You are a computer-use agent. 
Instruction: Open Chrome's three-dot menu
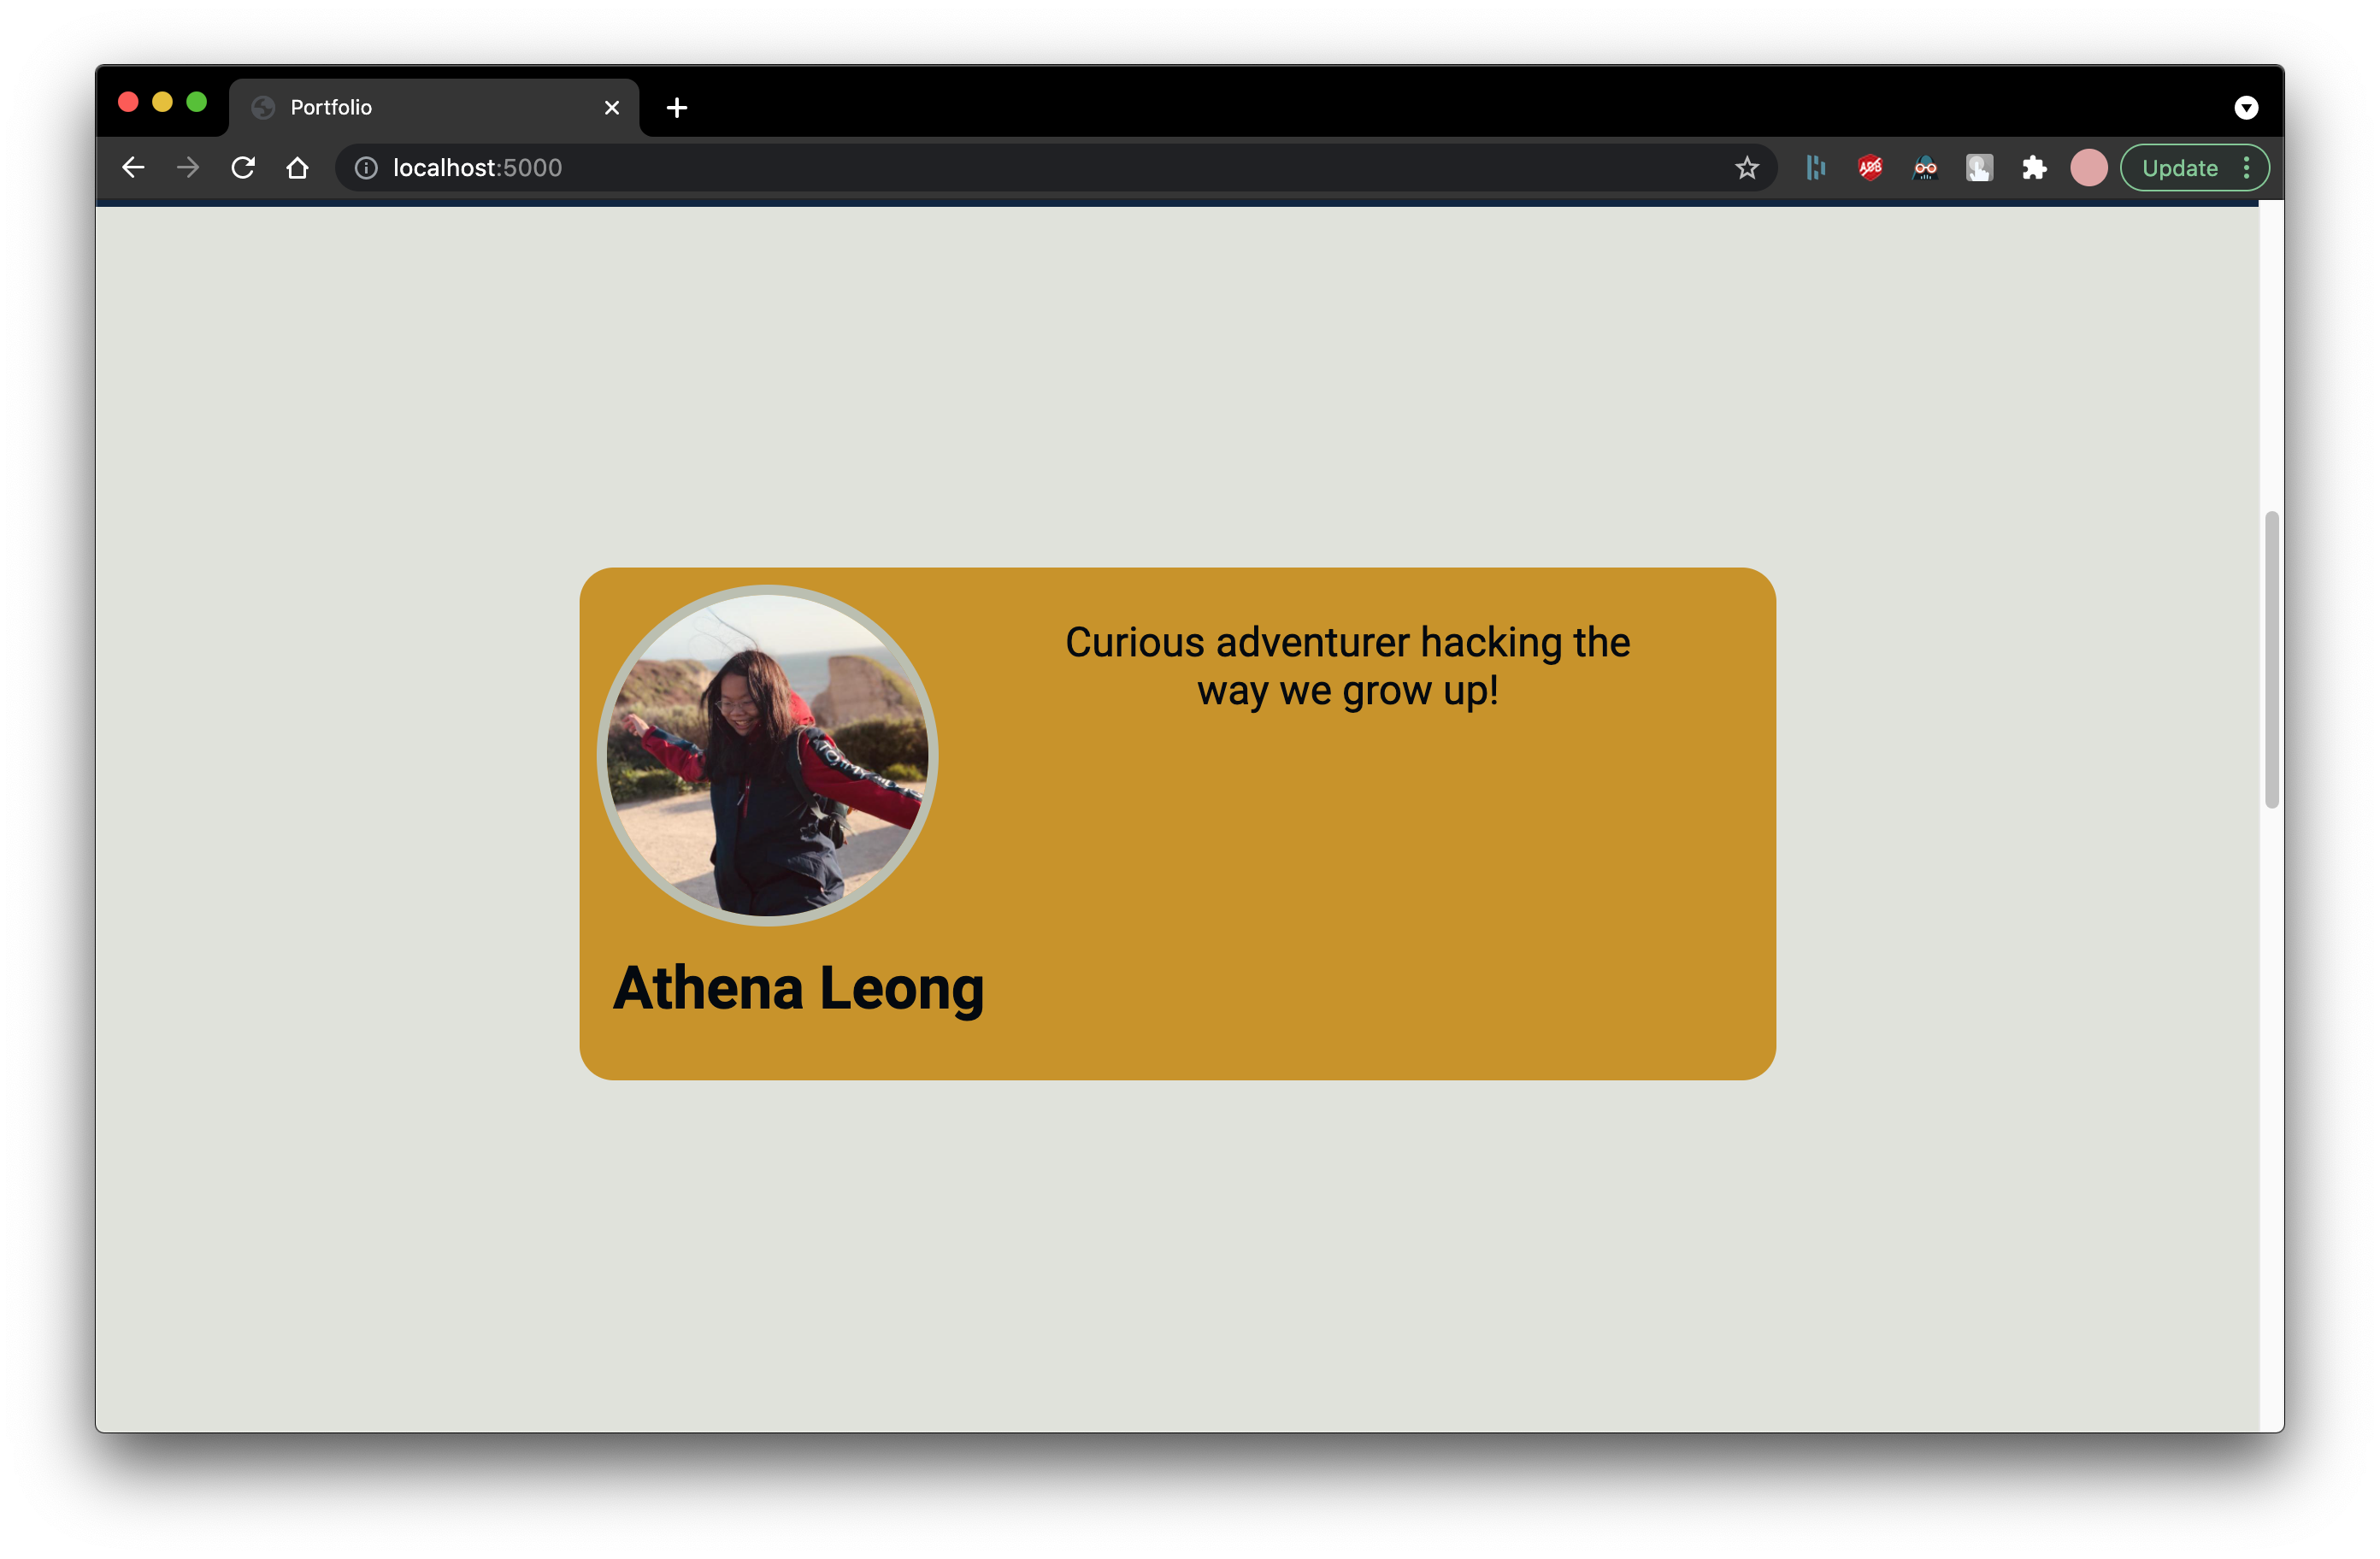[x=2247, y=168]
